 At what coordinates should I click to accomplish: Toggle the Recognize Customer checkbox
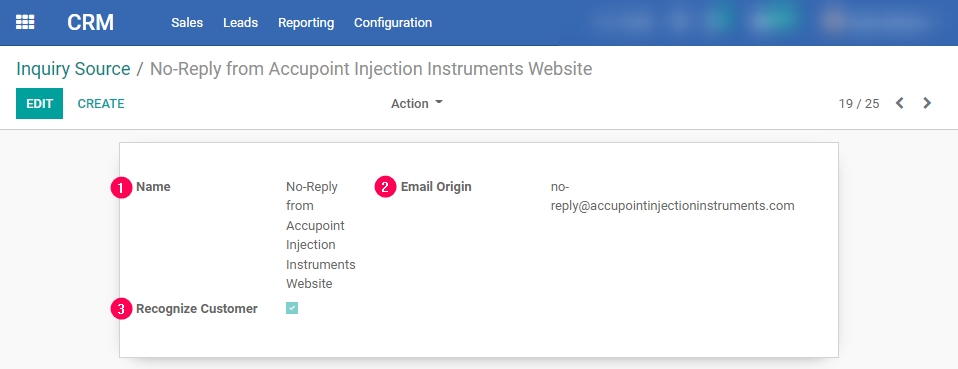[x=292, y=309]
